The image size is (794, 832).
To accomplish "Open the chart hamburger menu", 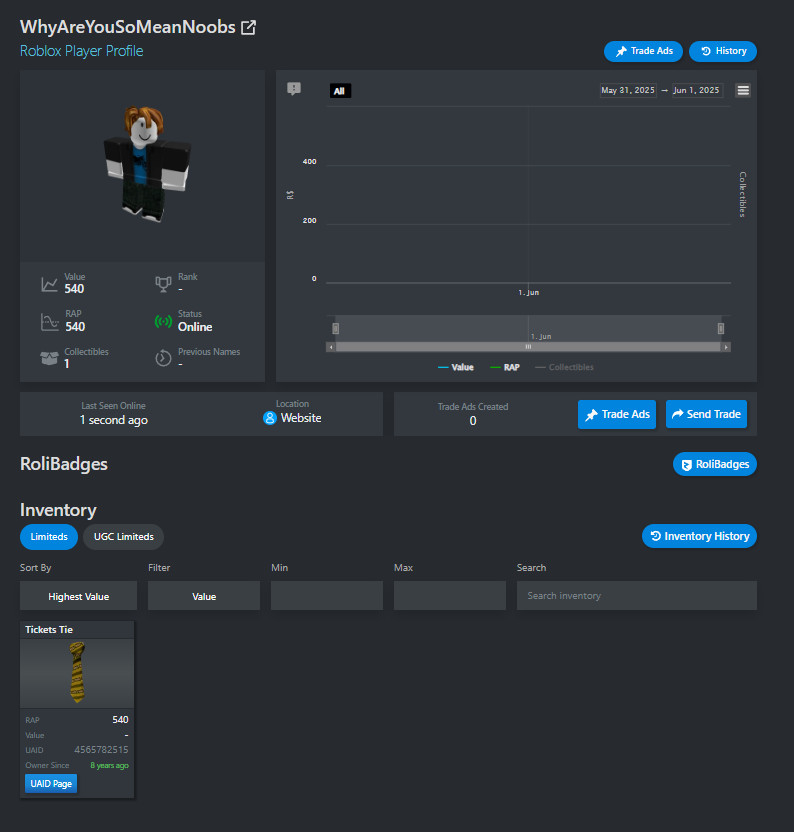I will tap(743, 90).
